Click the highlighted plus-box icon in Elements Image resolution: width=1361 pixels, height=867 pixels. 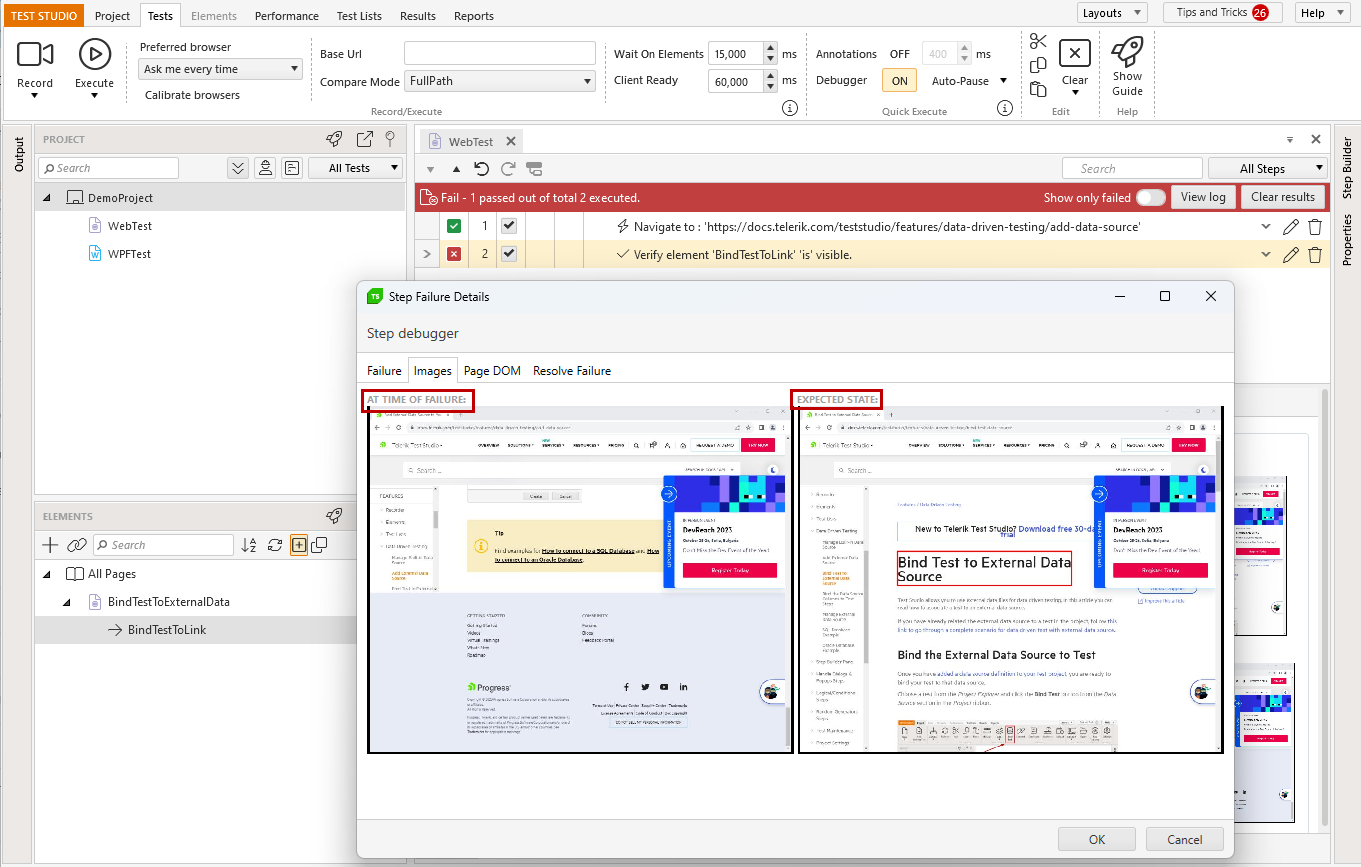(x=298, y=545)
